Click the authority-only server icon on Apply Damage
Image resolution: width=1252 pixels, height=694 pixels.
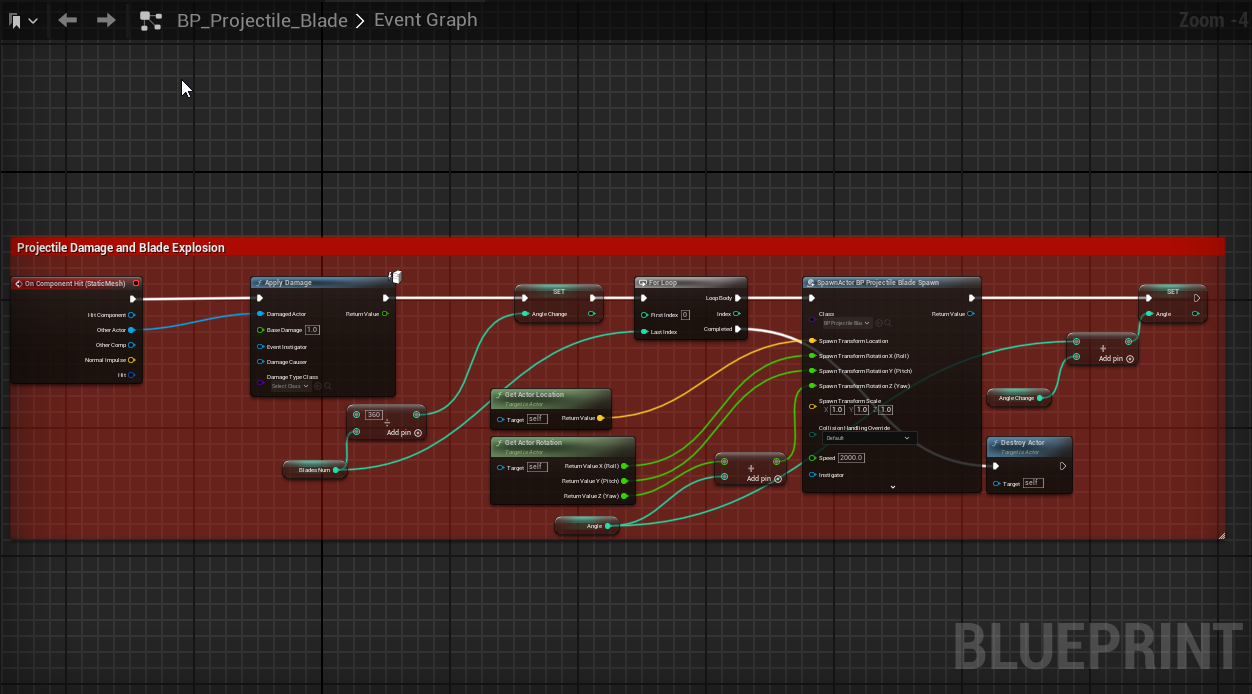[395, 276]
